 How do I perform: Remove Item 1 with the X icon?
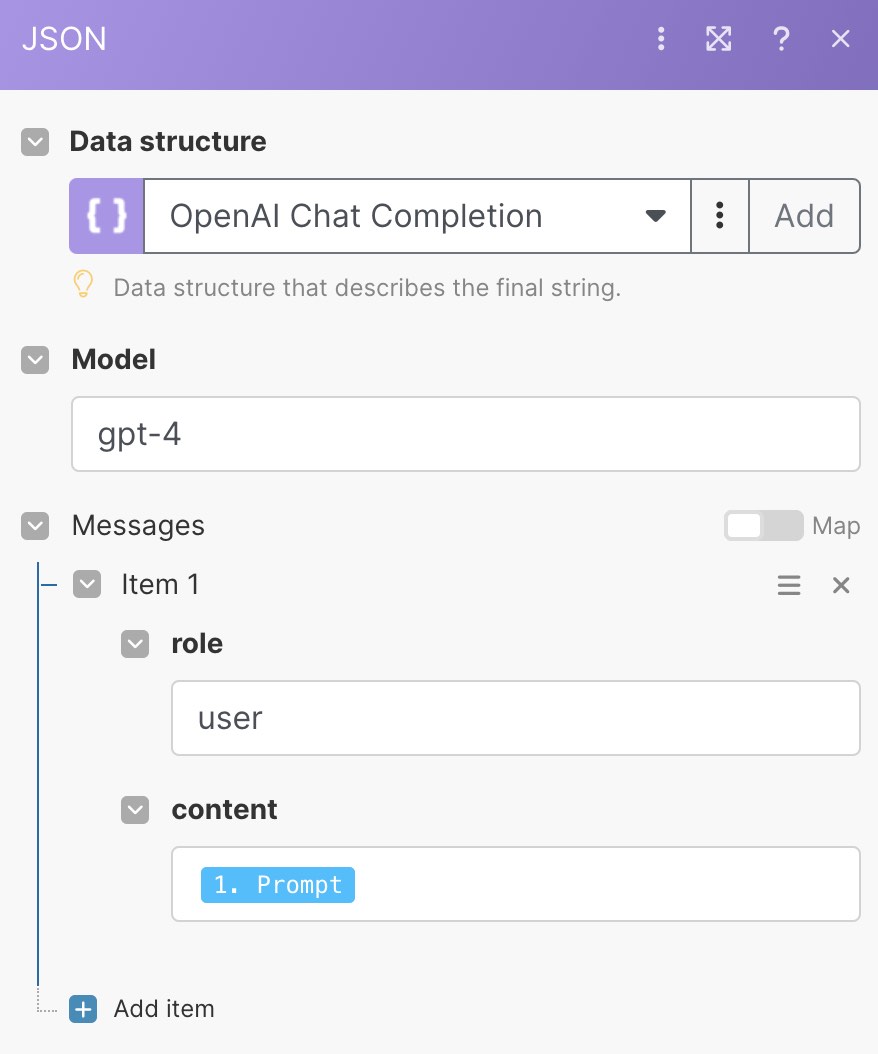pyautogui.click(x=841, y=585)
